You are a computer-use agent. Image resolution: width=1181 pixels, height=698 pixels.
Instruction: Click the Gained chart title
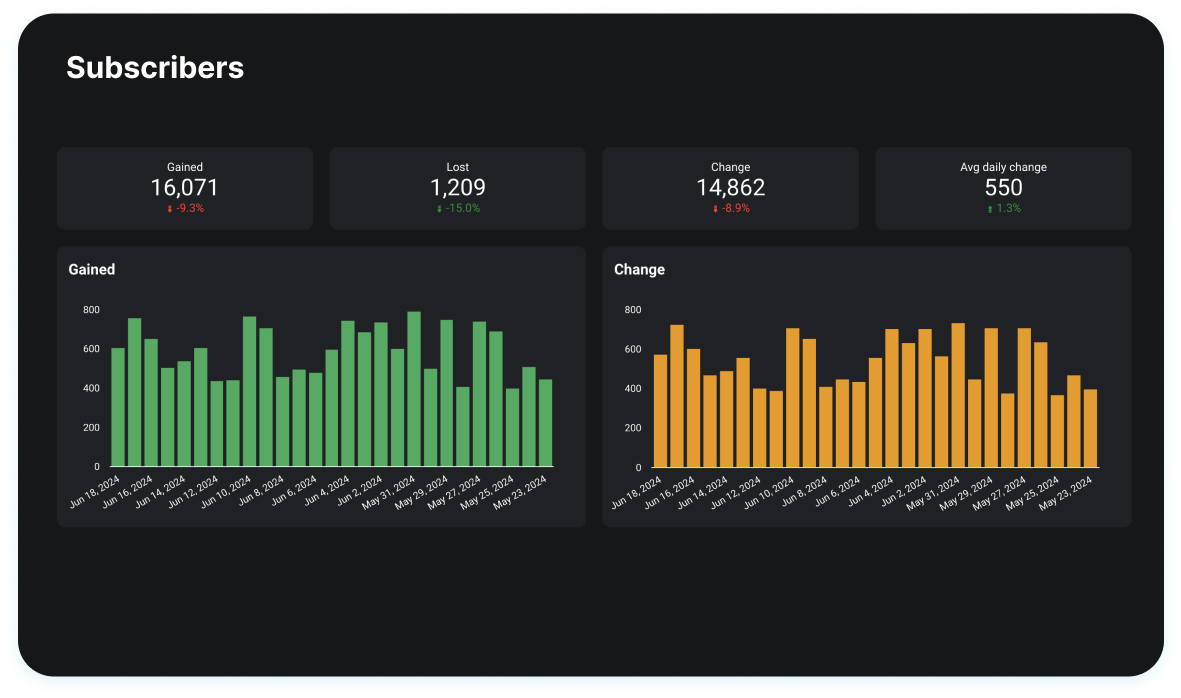coord(91,269)
